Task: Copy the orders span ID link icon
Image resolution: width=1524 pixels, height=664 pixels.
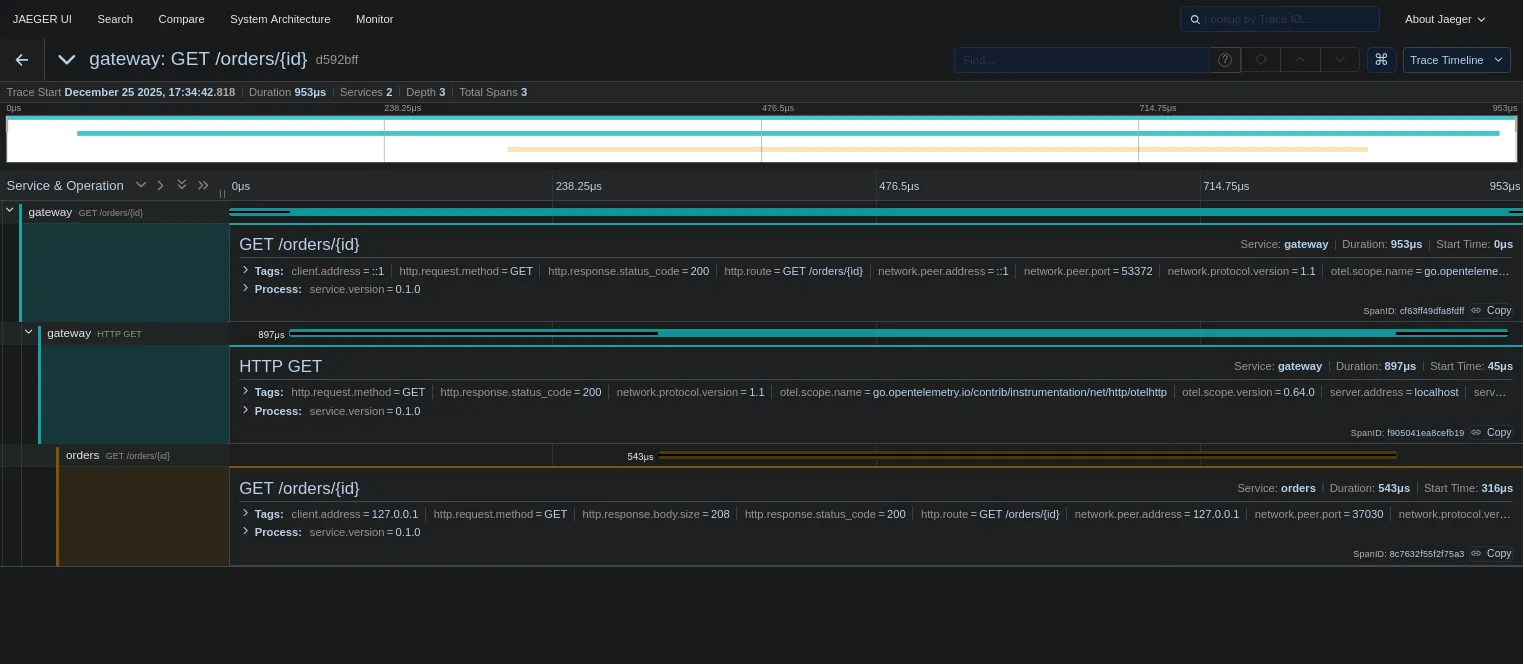Action: (x=1476, y=553)
